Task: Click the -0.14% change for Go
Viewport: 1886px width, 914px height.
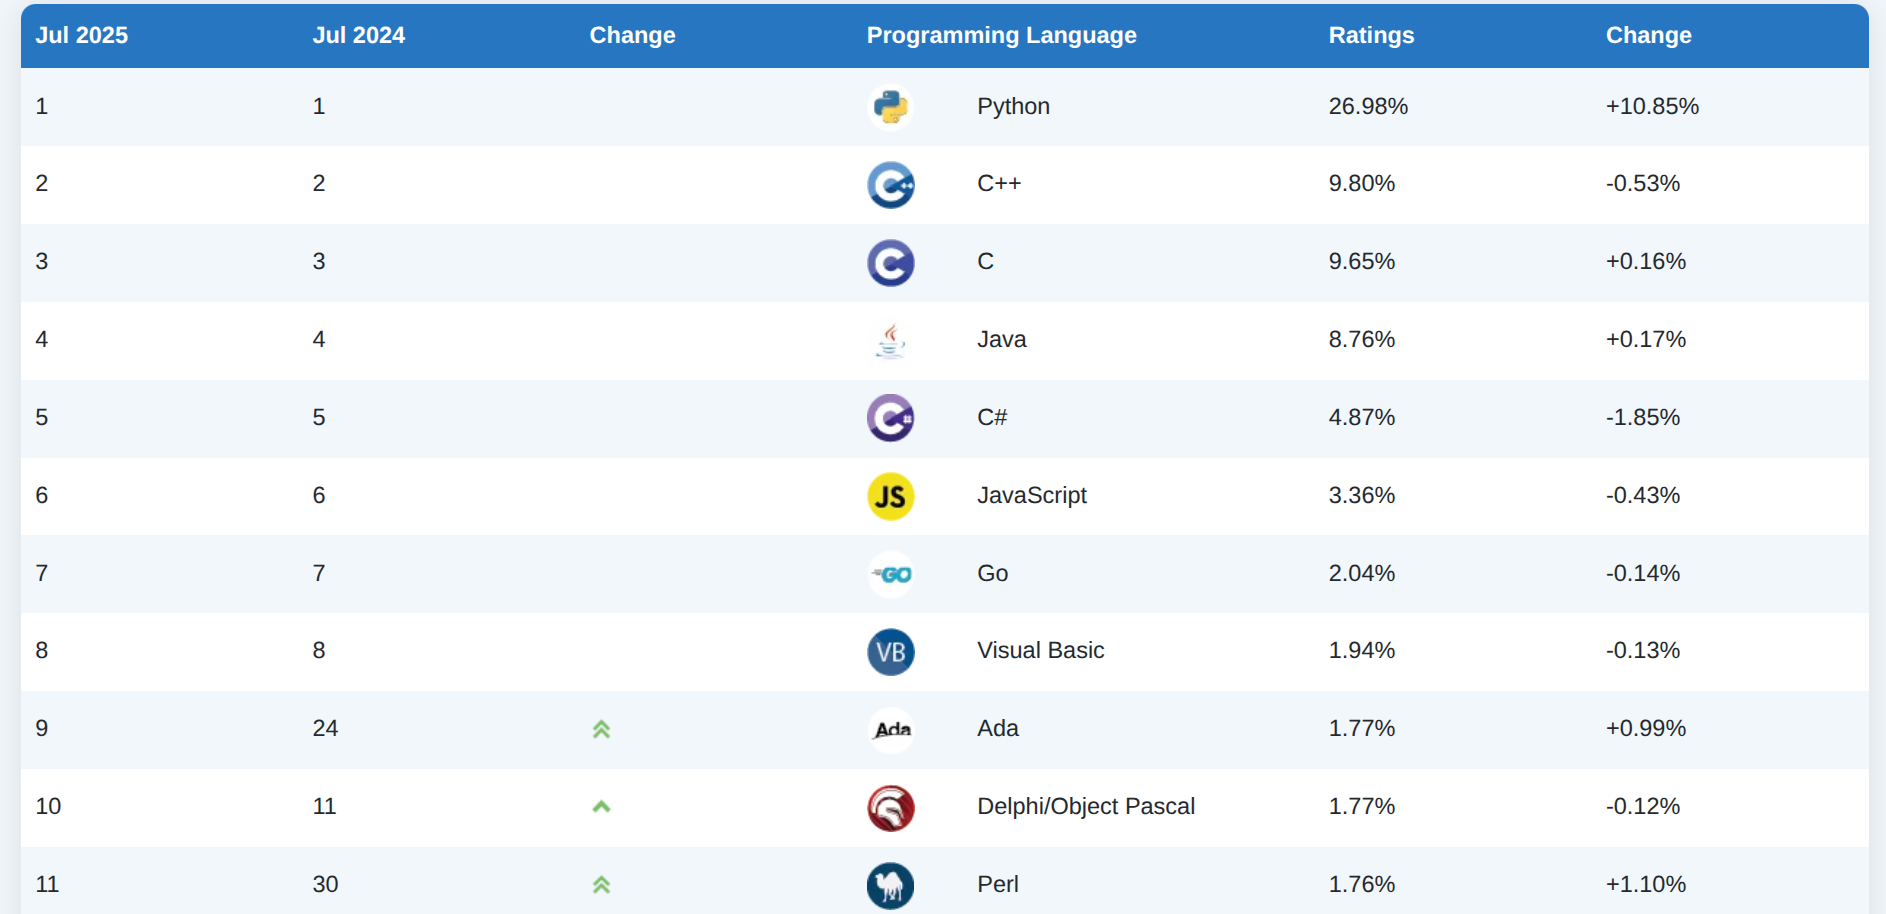Action: [1642, 573]
